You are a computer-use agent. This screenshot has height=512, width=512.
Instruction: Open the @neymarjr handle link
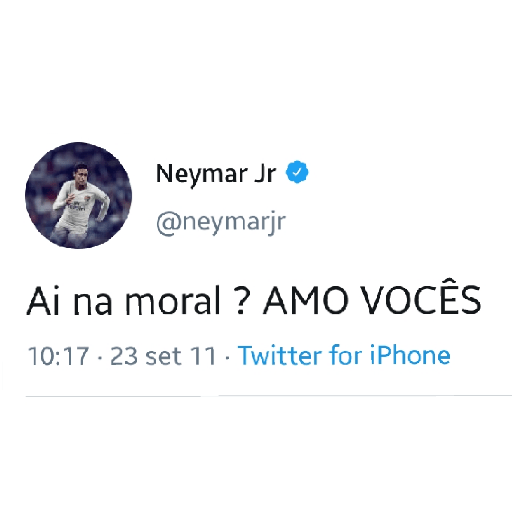(221, 222)
